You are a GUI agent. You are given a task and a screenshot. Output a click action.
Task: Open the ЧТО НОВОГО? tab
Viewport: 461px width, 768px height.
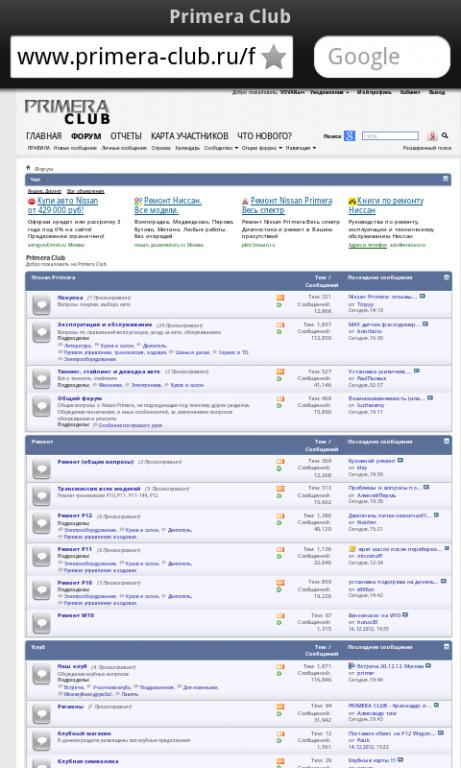tap(265, 136)
